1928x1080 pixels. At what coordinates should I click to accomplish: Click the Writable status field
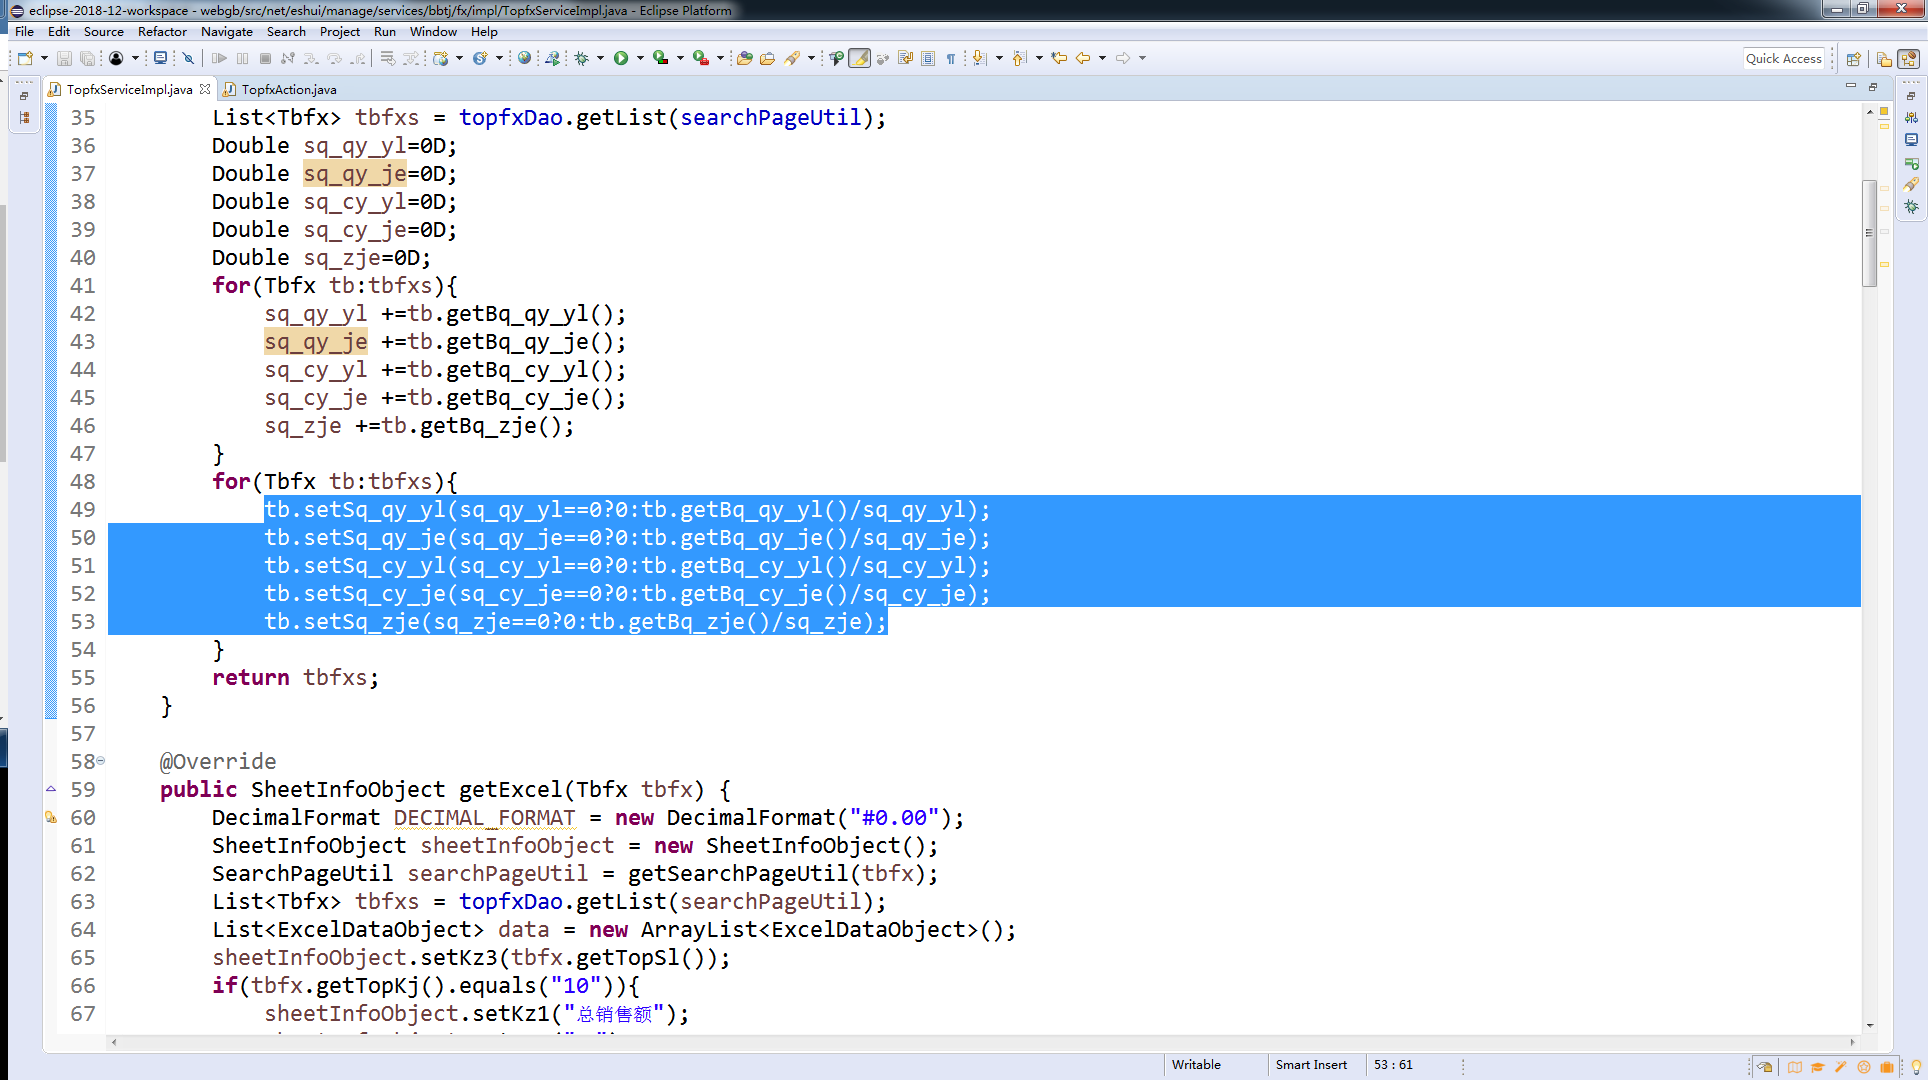(x=1196, y=1065)
